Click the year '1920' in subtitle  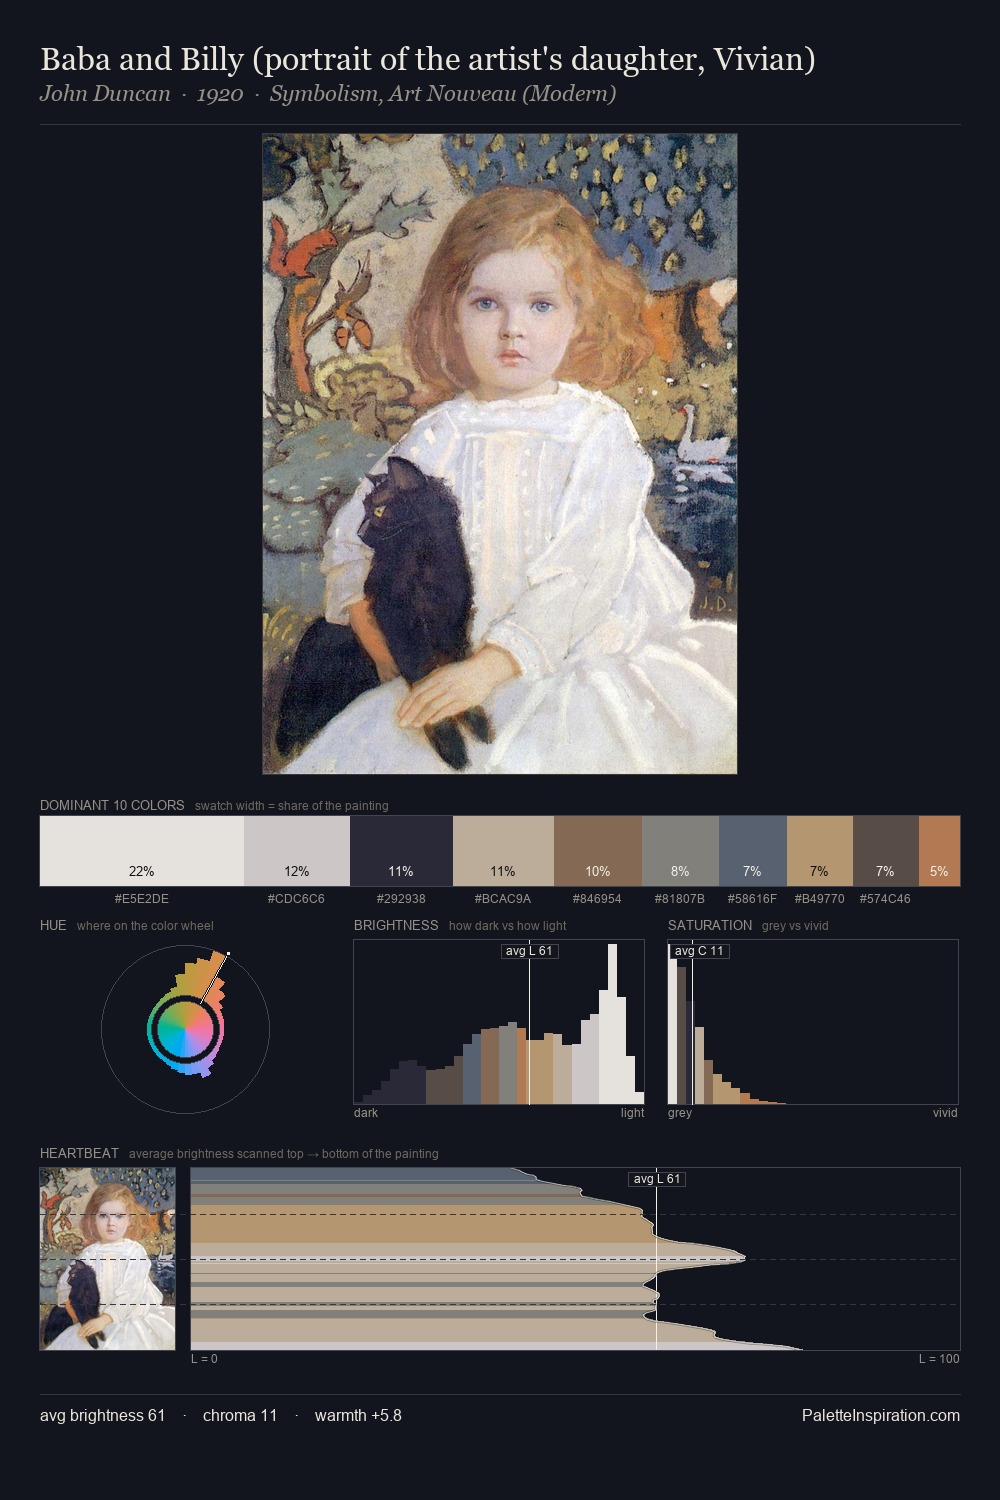coord(220,94)
